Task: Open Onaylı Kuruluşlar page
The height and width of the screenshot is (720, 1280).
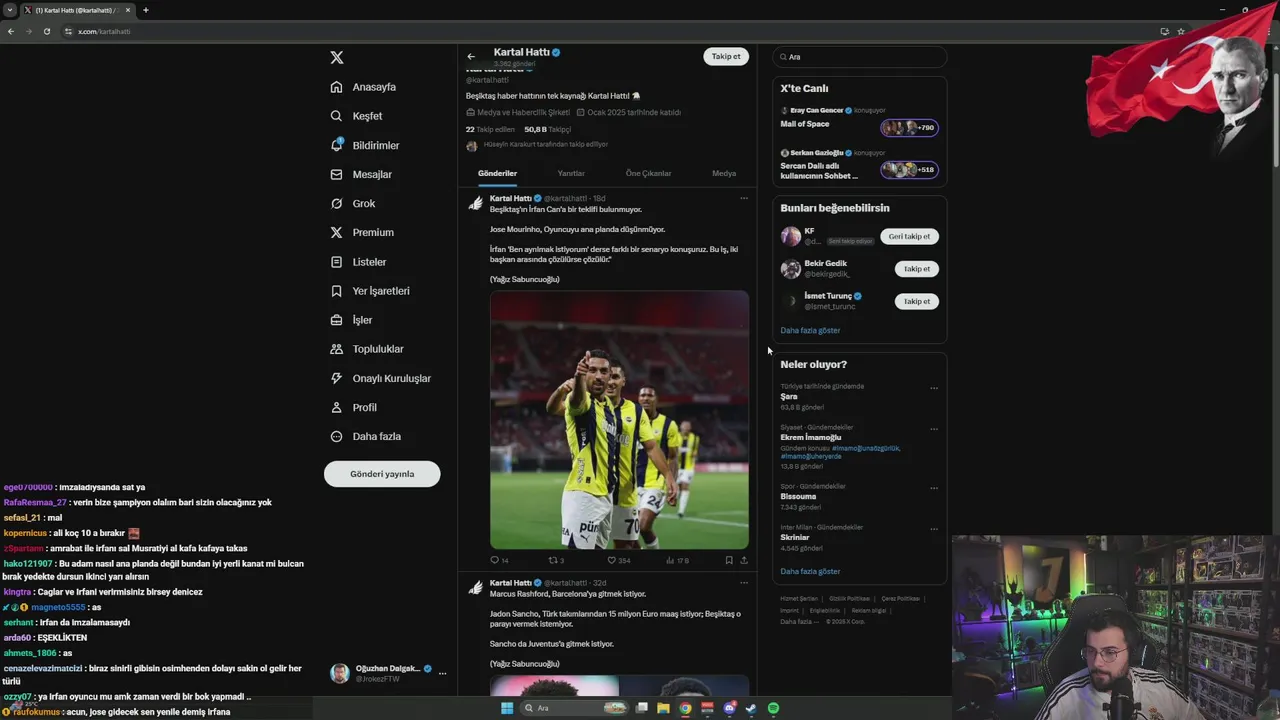Action: tap(381, 378)
